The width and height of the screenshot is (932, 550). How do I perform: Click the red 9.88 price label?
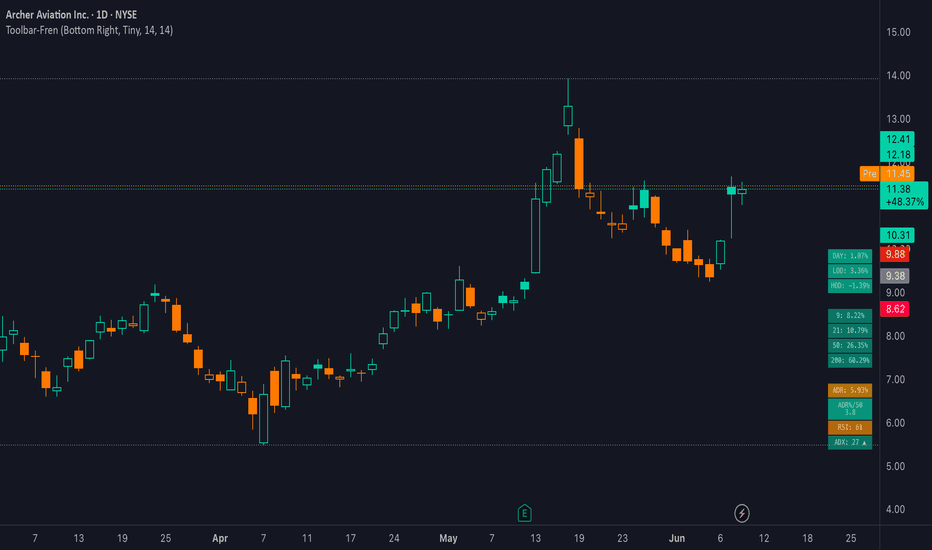pyautogui.click(x=895, y=254)
